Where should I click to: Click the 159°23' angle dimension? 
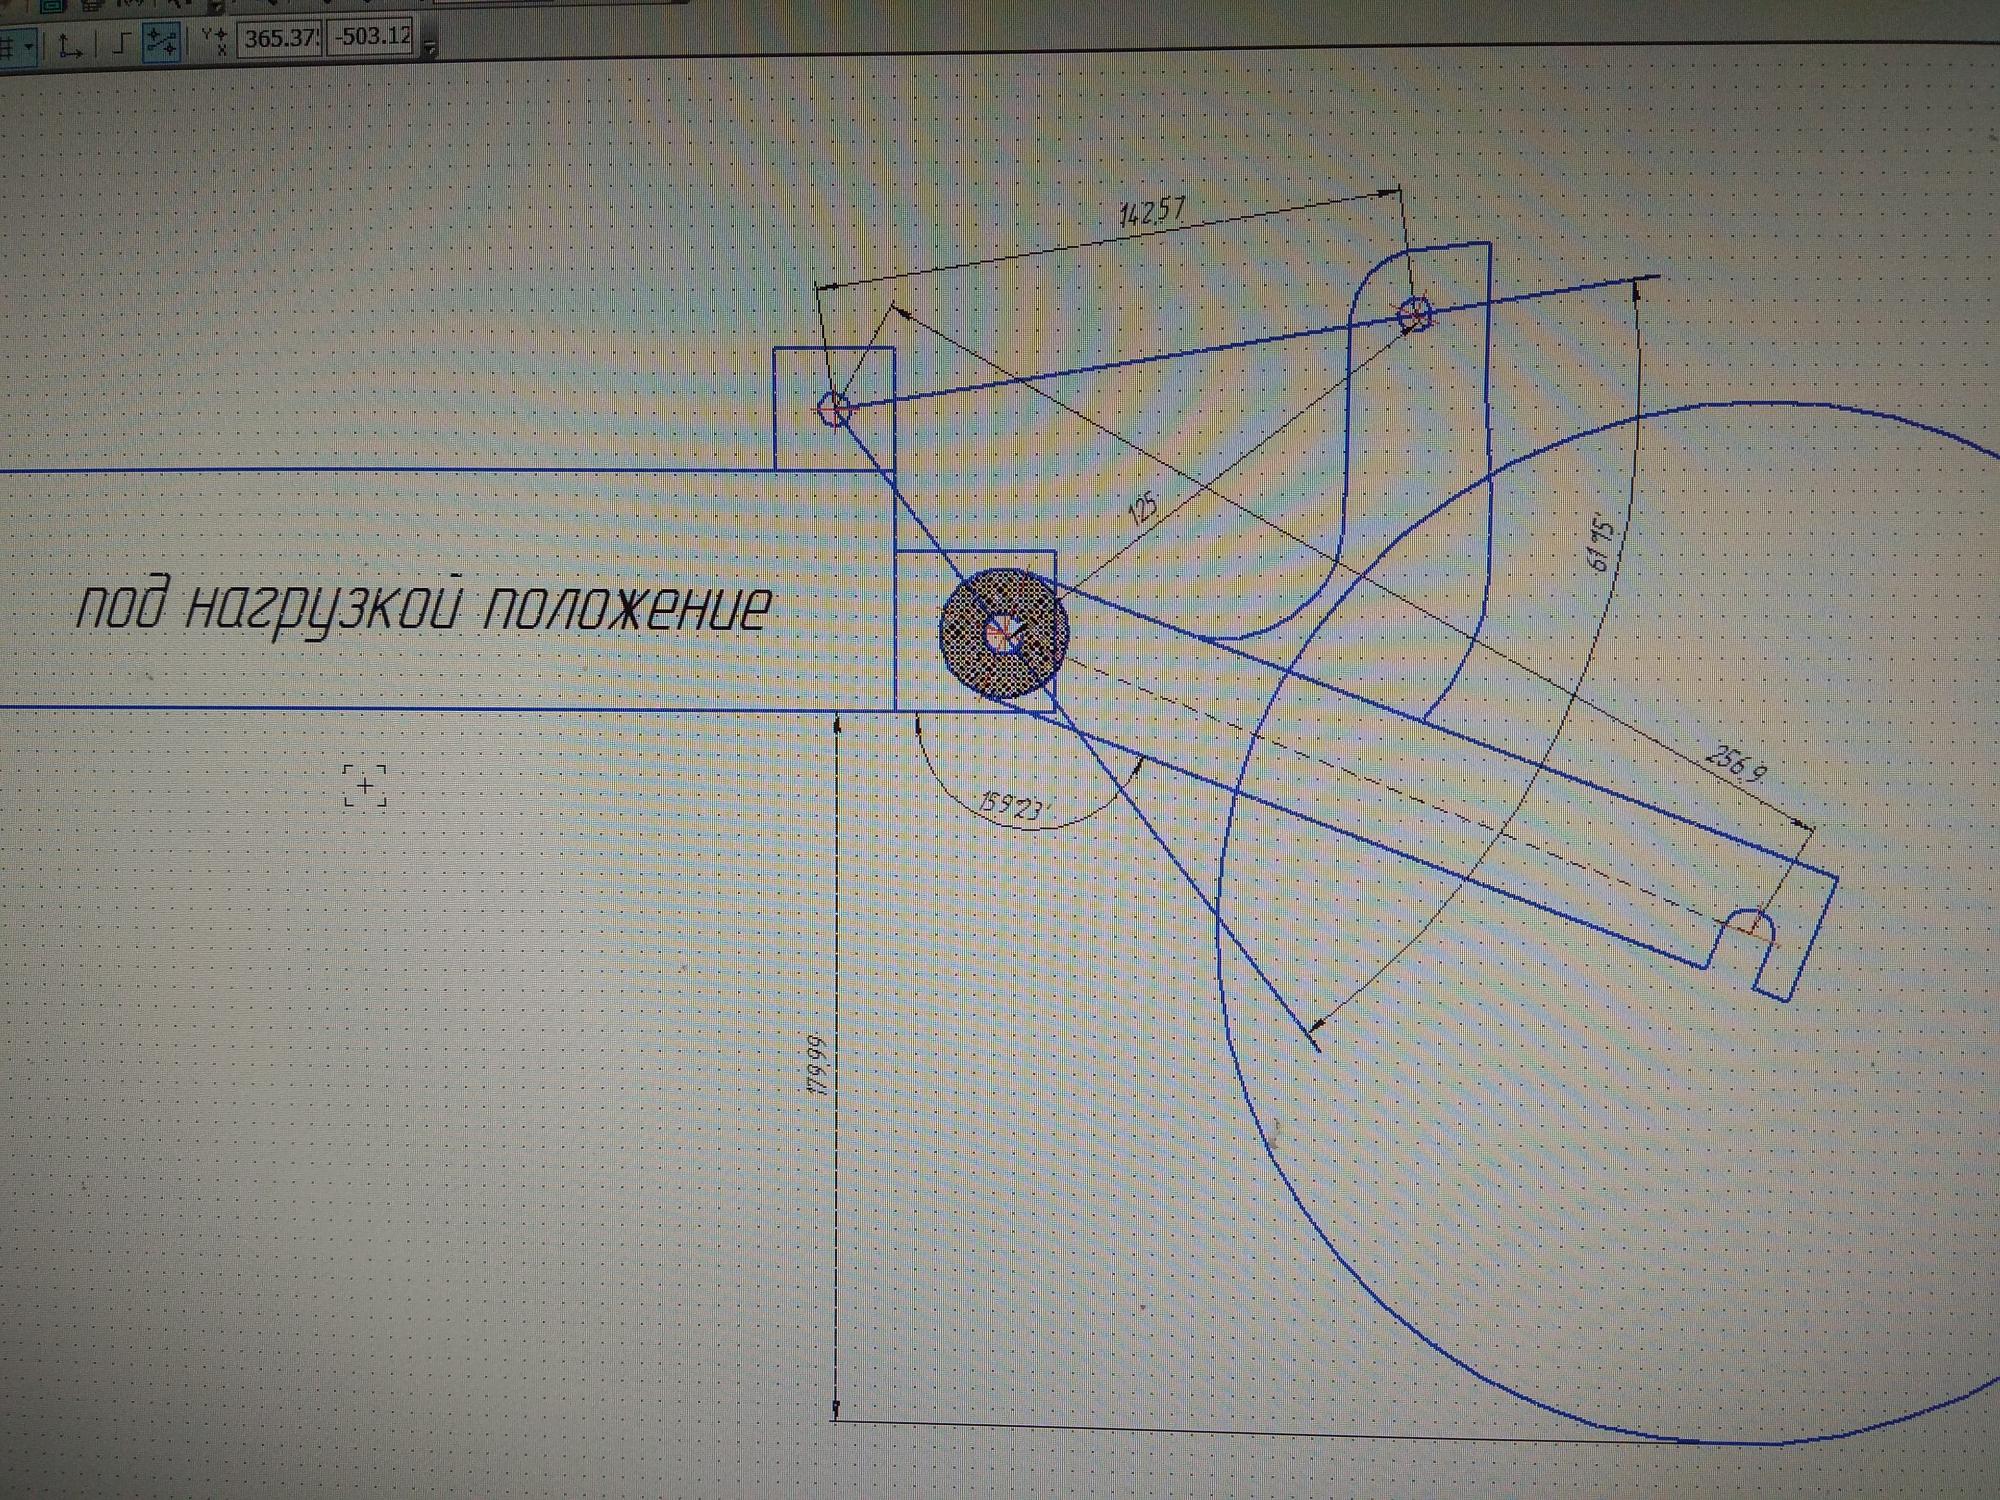point(1012,806)
